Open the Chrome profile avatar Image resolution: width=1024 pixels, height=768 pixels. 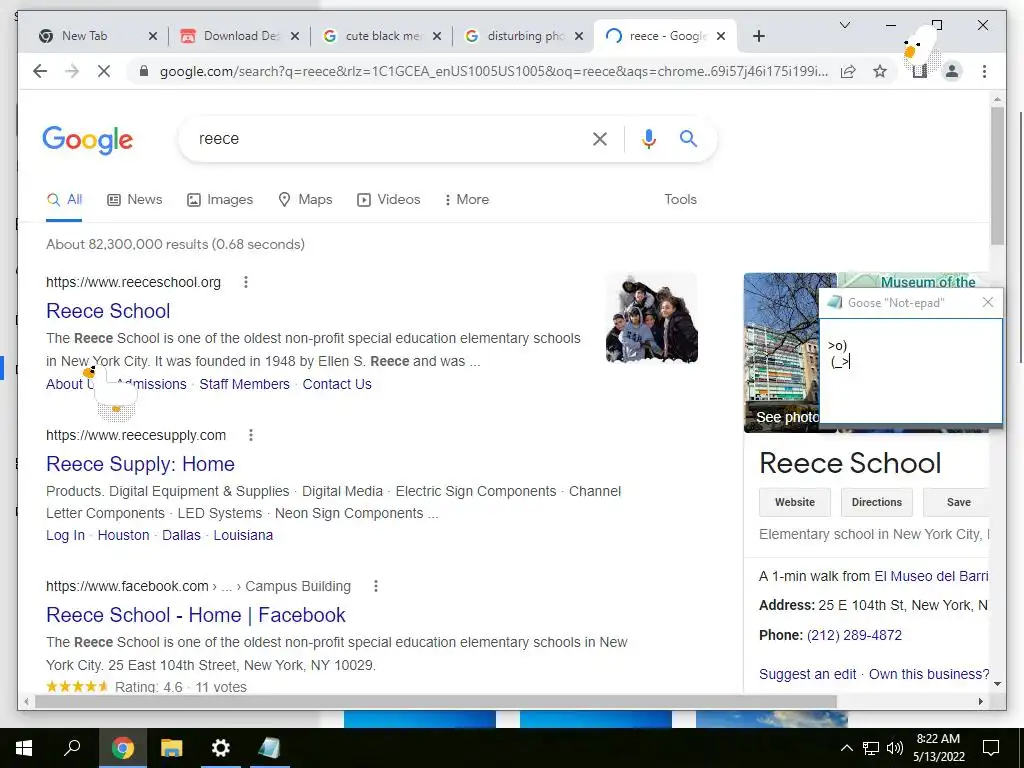click(952, 71)
